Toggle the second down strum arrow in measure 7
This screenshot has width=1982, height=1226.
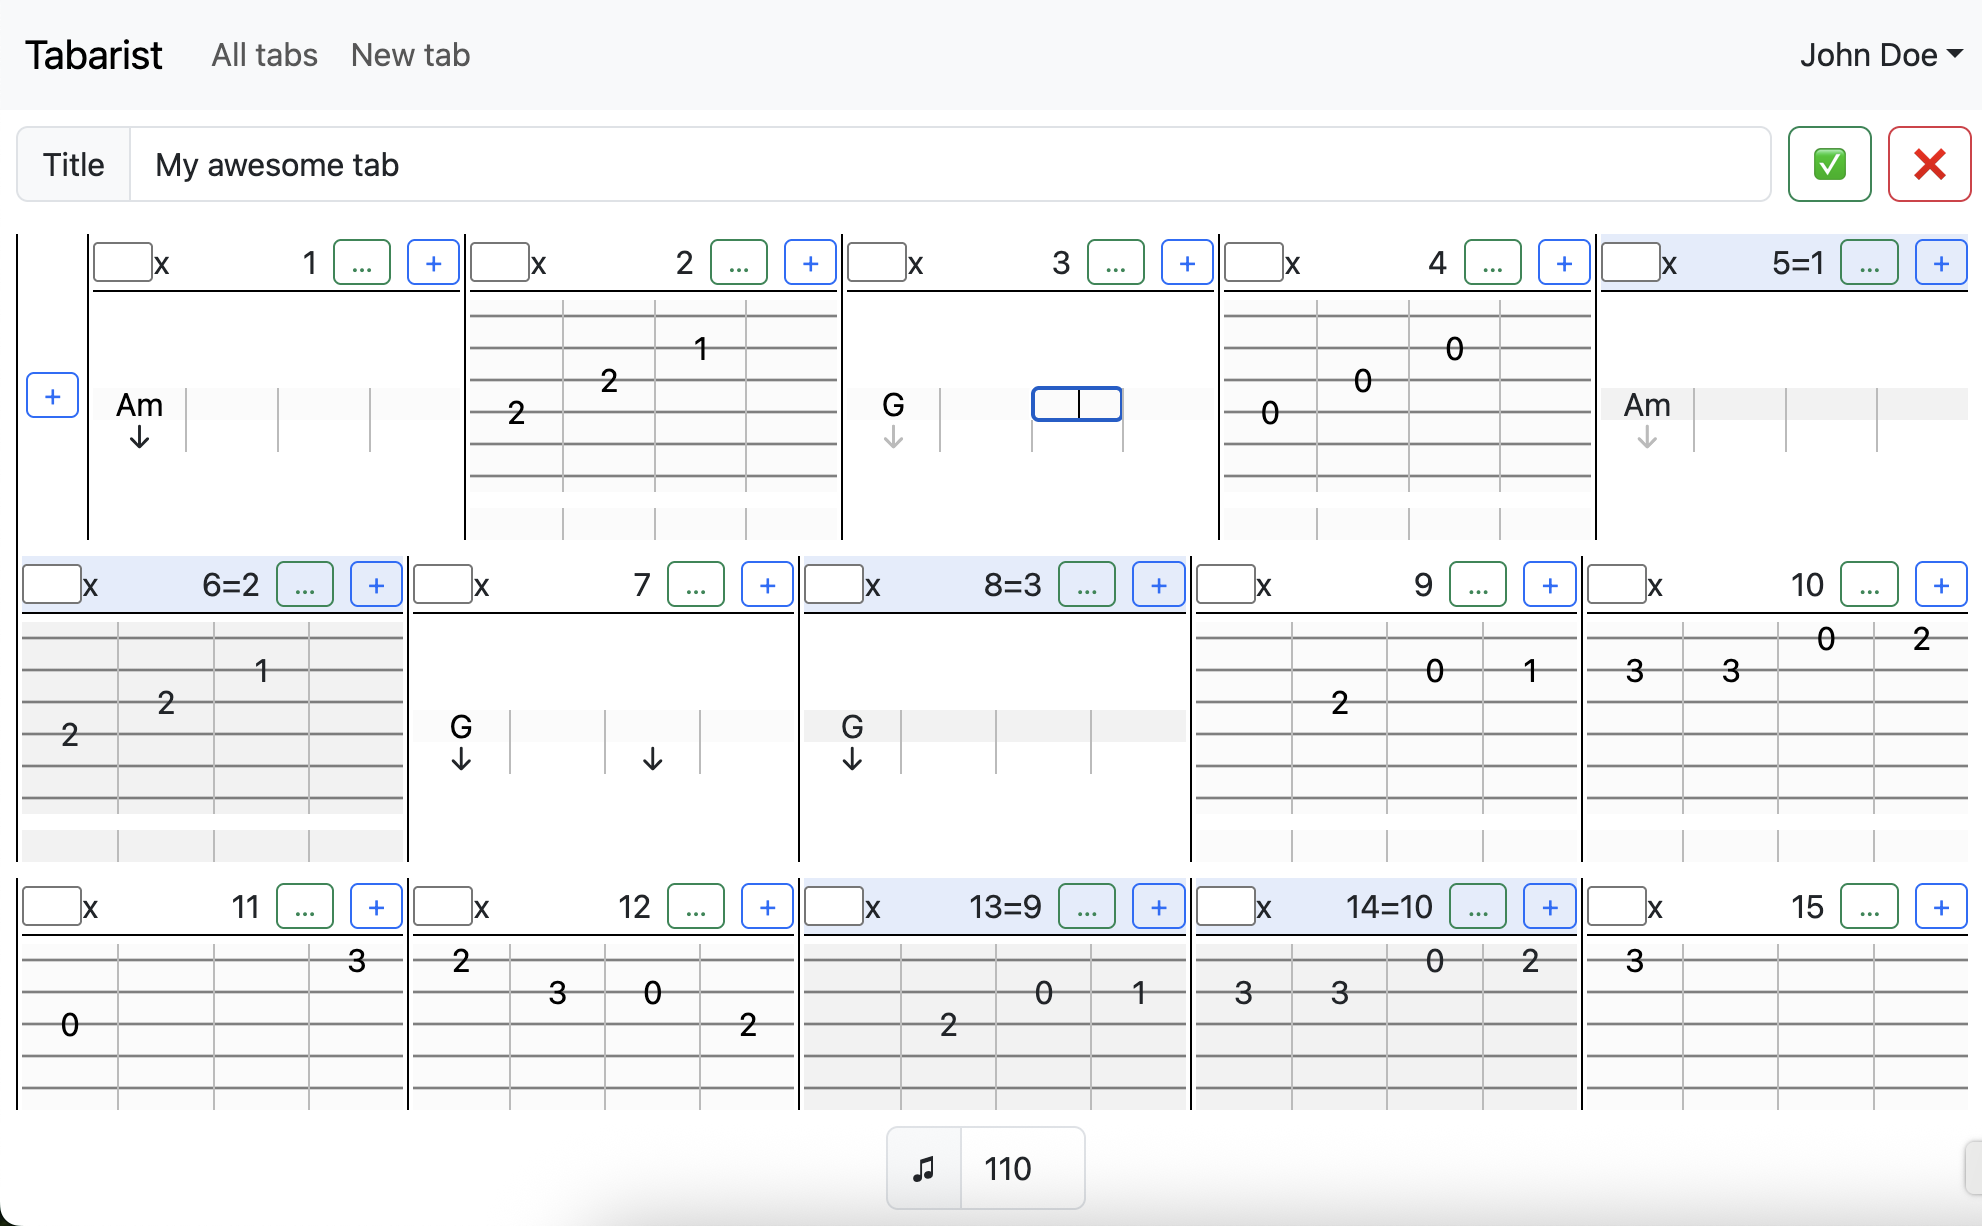pos(652,759)
